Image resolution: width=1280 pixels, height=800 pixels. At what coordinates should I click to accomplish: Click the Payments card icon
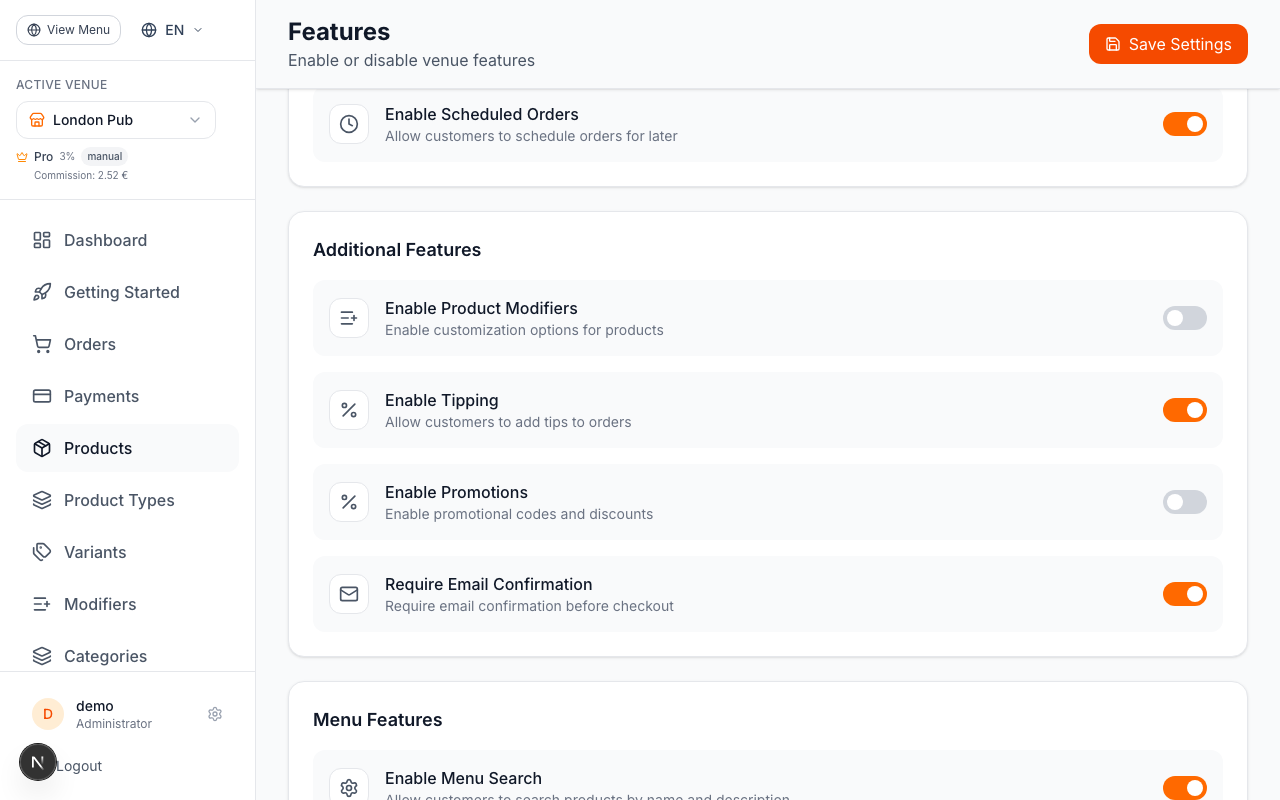[x=41, y=396]
